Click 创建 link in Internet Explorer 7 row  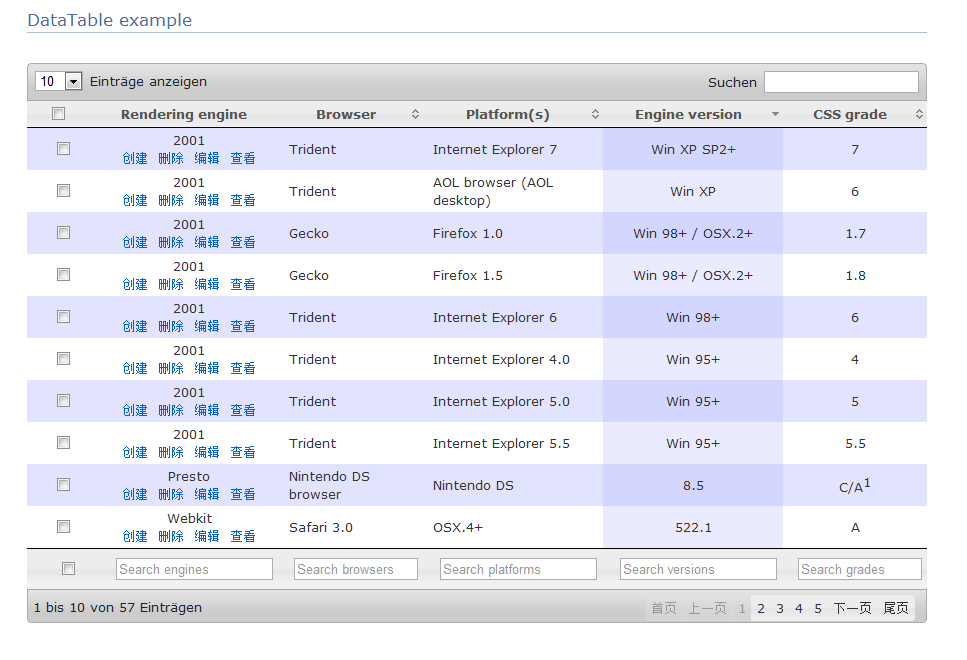pos(135,159)
